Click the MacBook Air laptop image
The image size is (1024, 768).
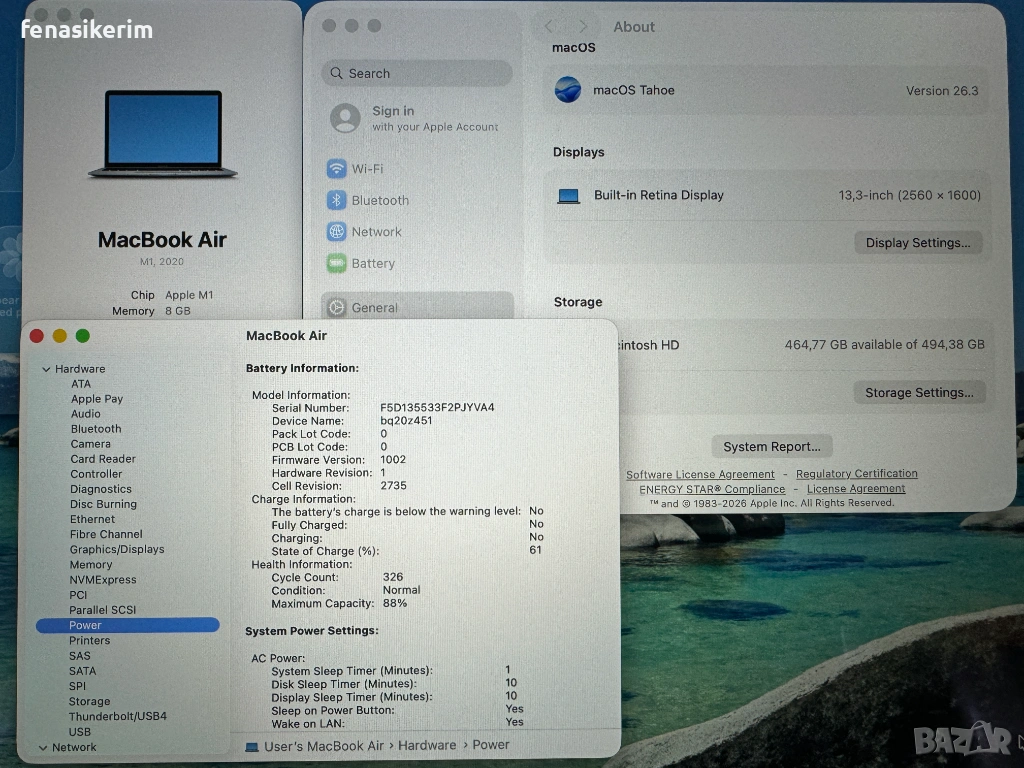pyautogui.click(x=163, y=134)
